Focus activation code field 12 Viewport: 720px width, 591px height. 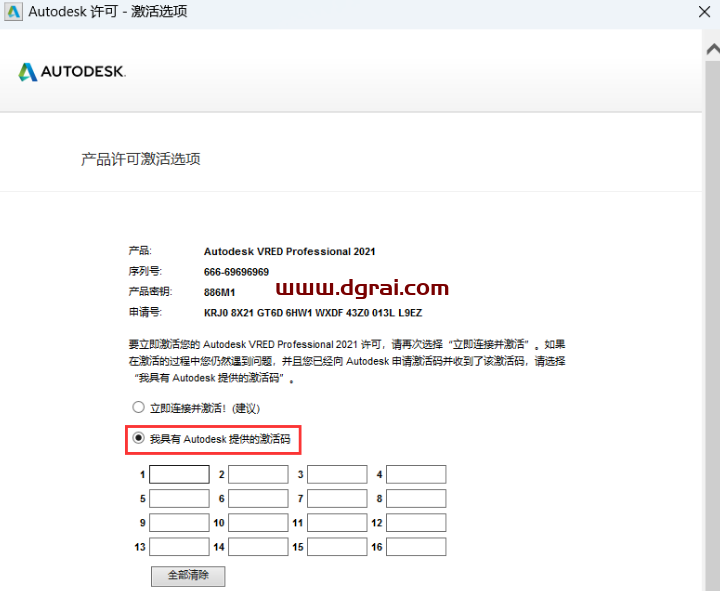point(416,523)
